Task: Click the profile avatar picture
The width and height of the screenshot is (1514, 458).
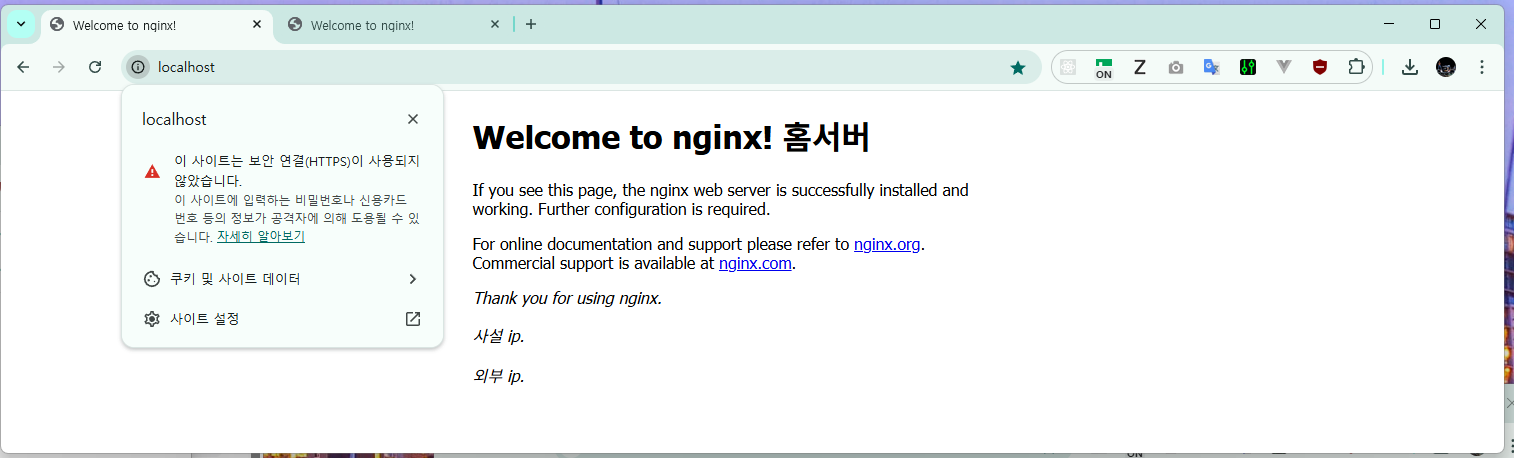Action: [1446, 67]
